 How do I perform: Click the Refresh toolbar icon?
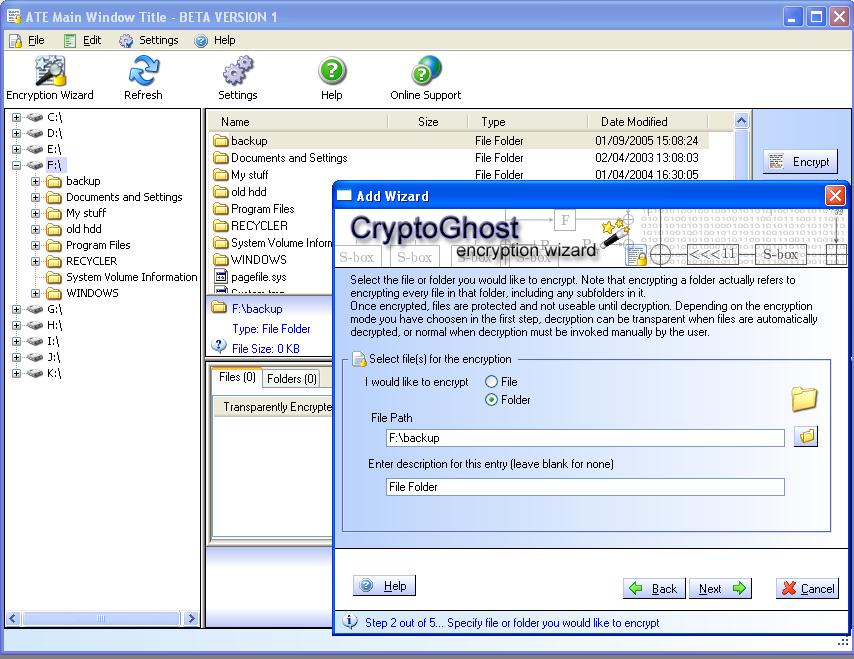click(143, 71)
